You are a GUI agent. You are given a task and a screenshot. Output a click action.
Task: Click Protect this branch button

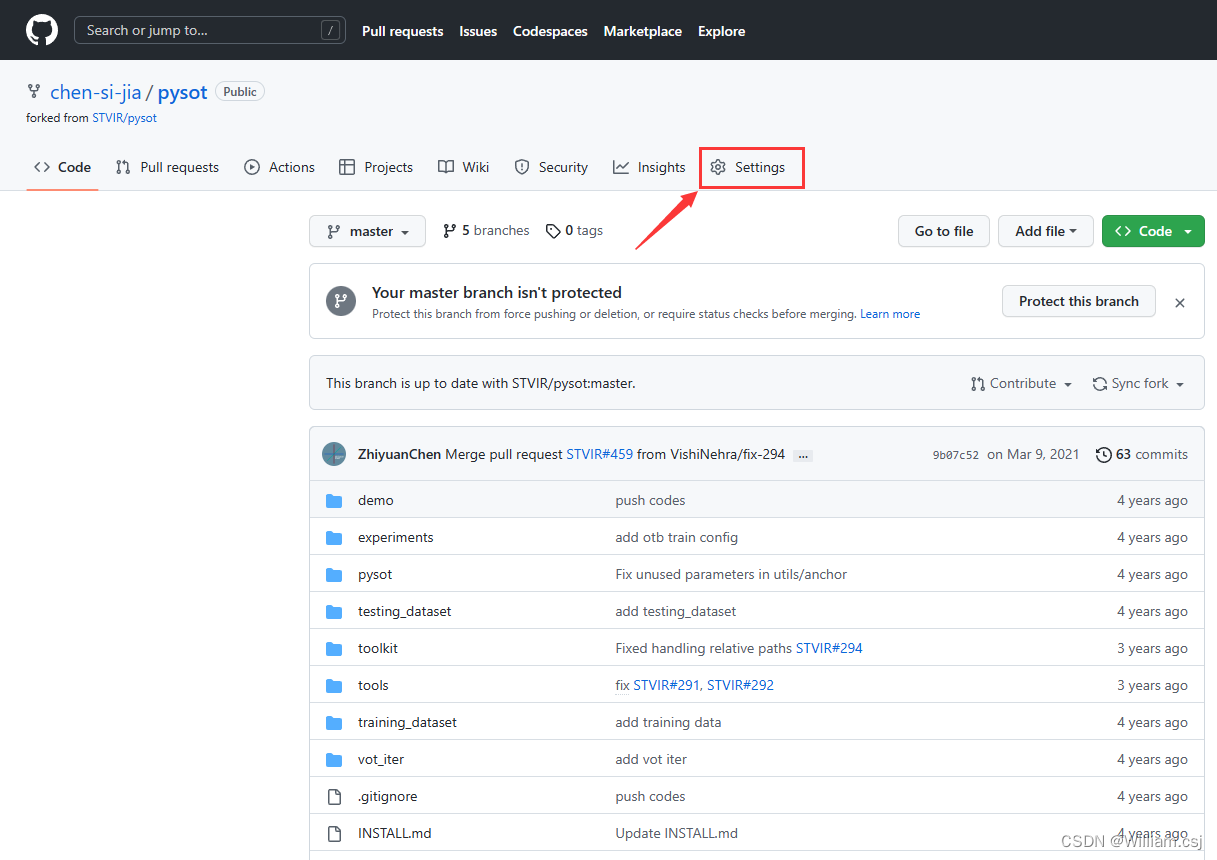pos(1079,301)
